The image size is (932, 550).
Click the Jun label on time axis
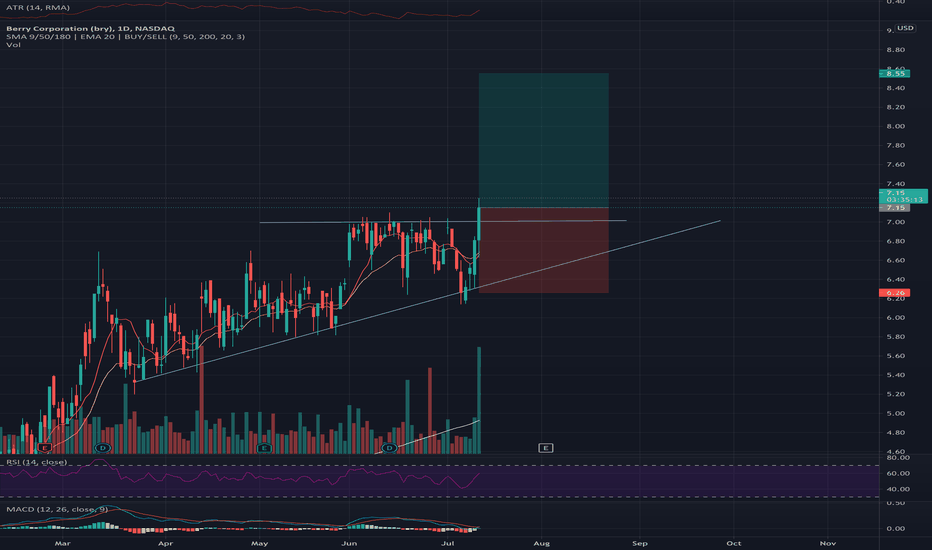tap(349, 543)
